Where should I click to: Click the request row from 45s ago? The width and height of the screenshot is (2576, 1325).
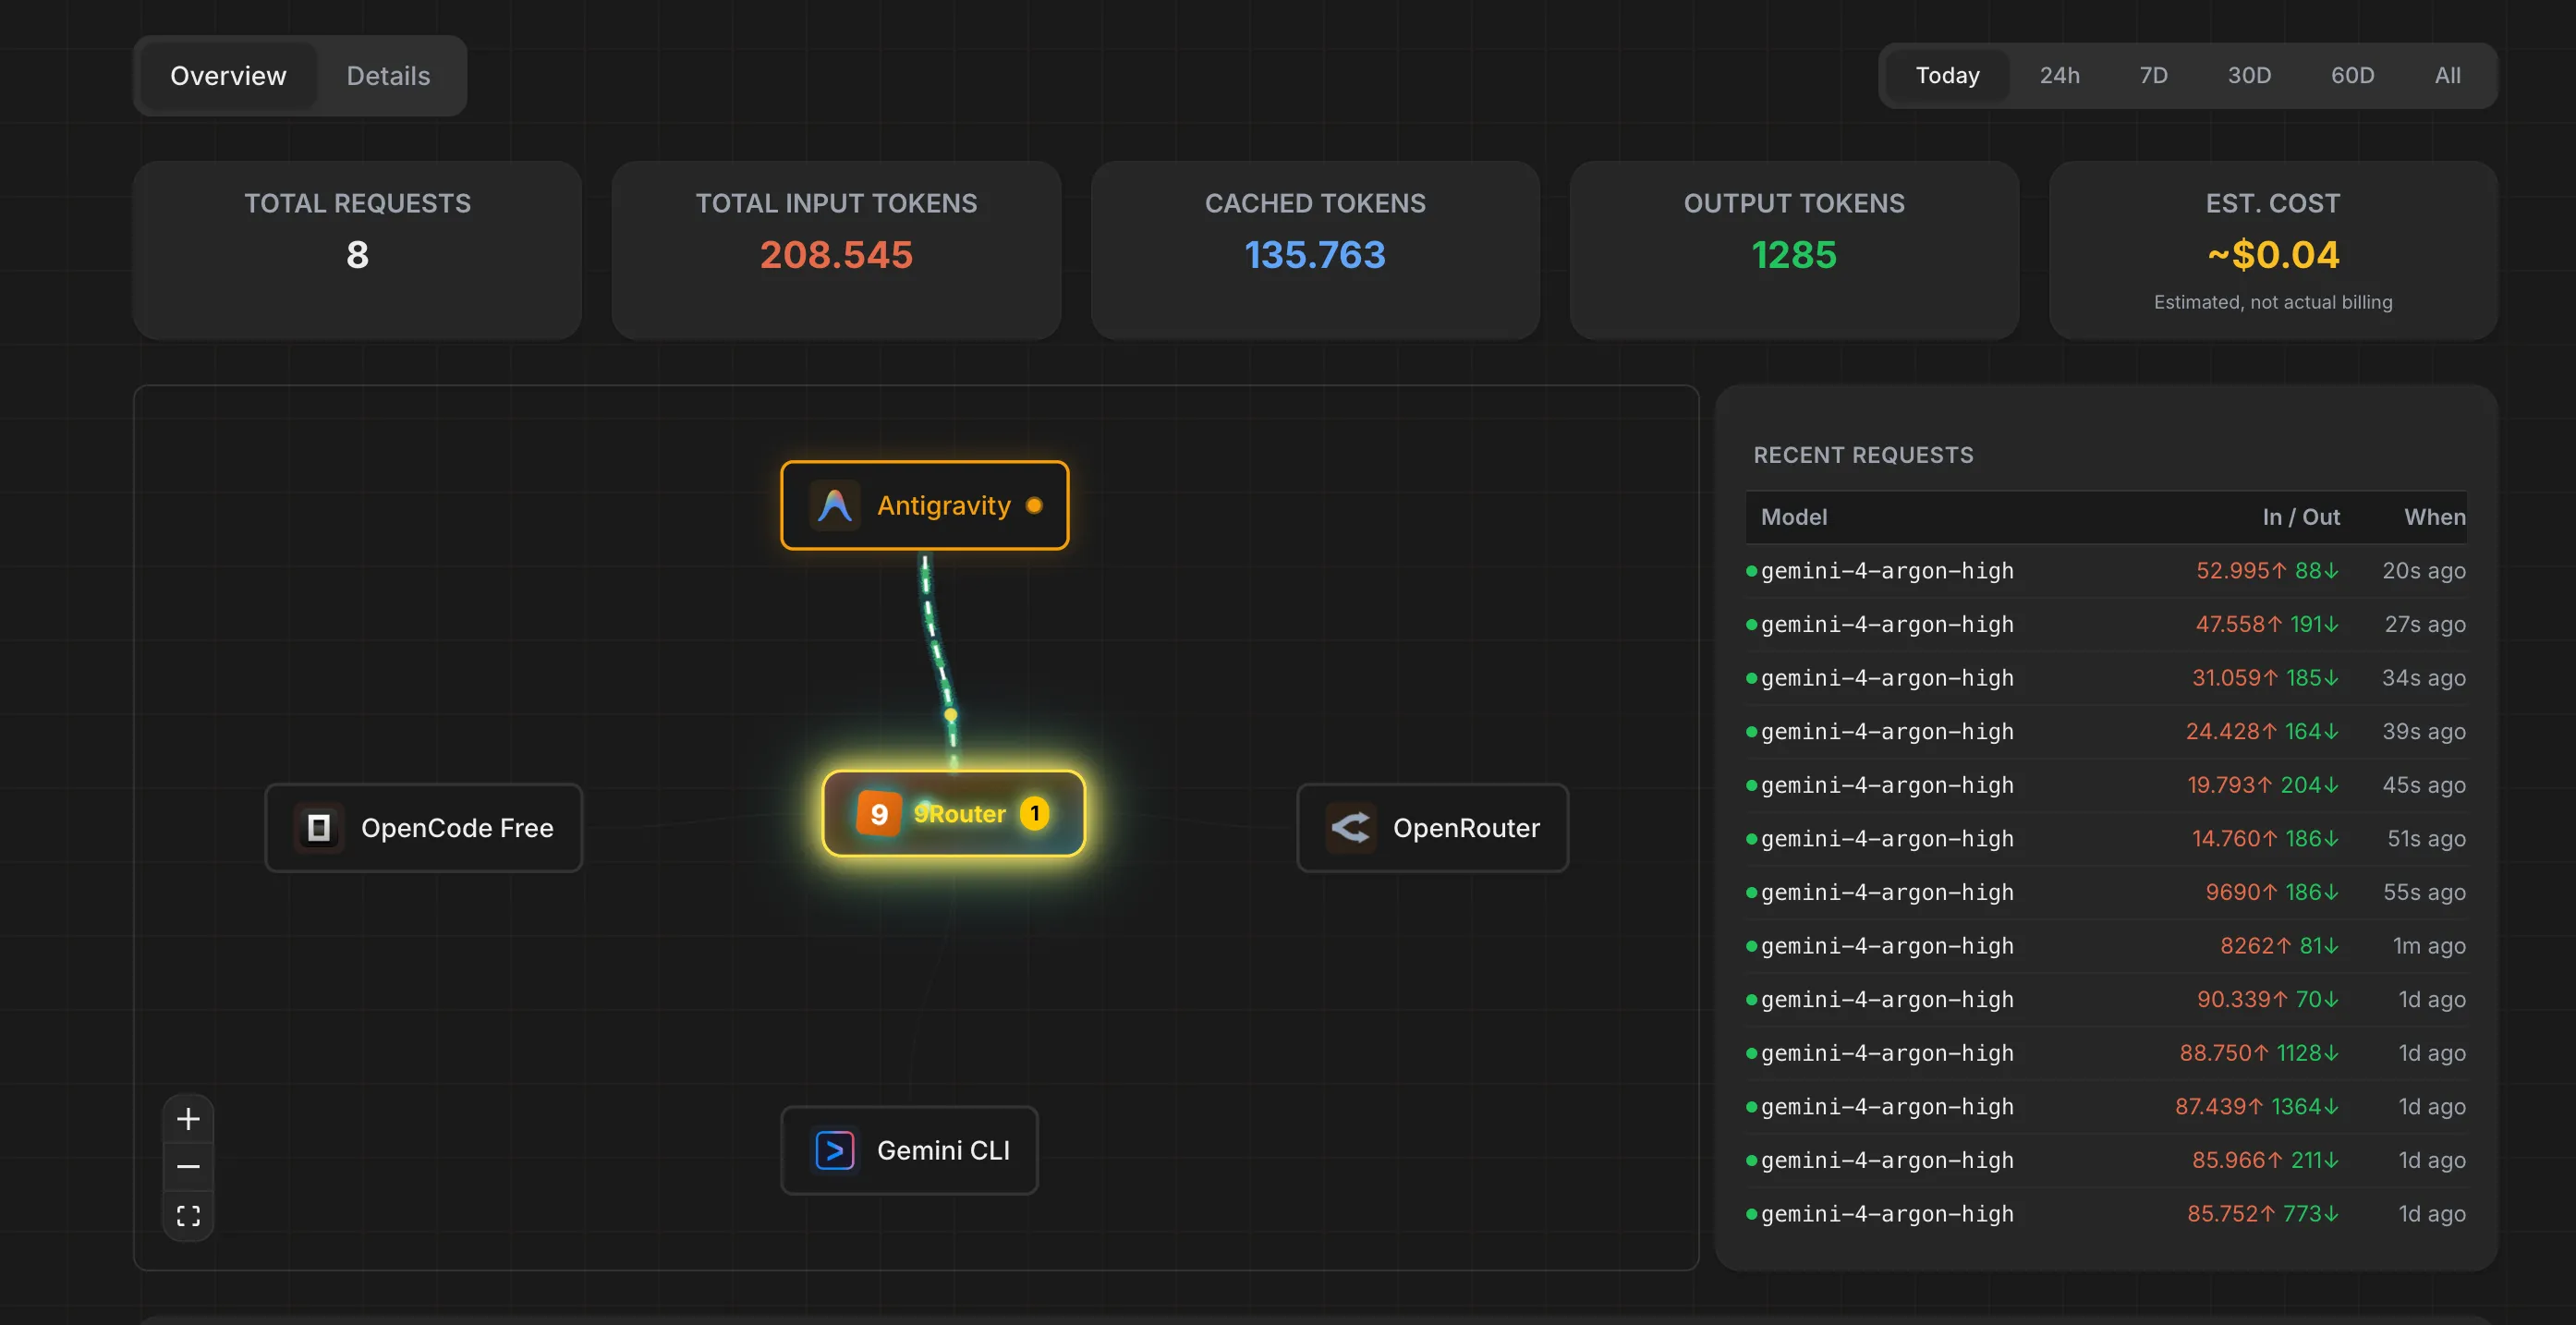point(2106,785)
